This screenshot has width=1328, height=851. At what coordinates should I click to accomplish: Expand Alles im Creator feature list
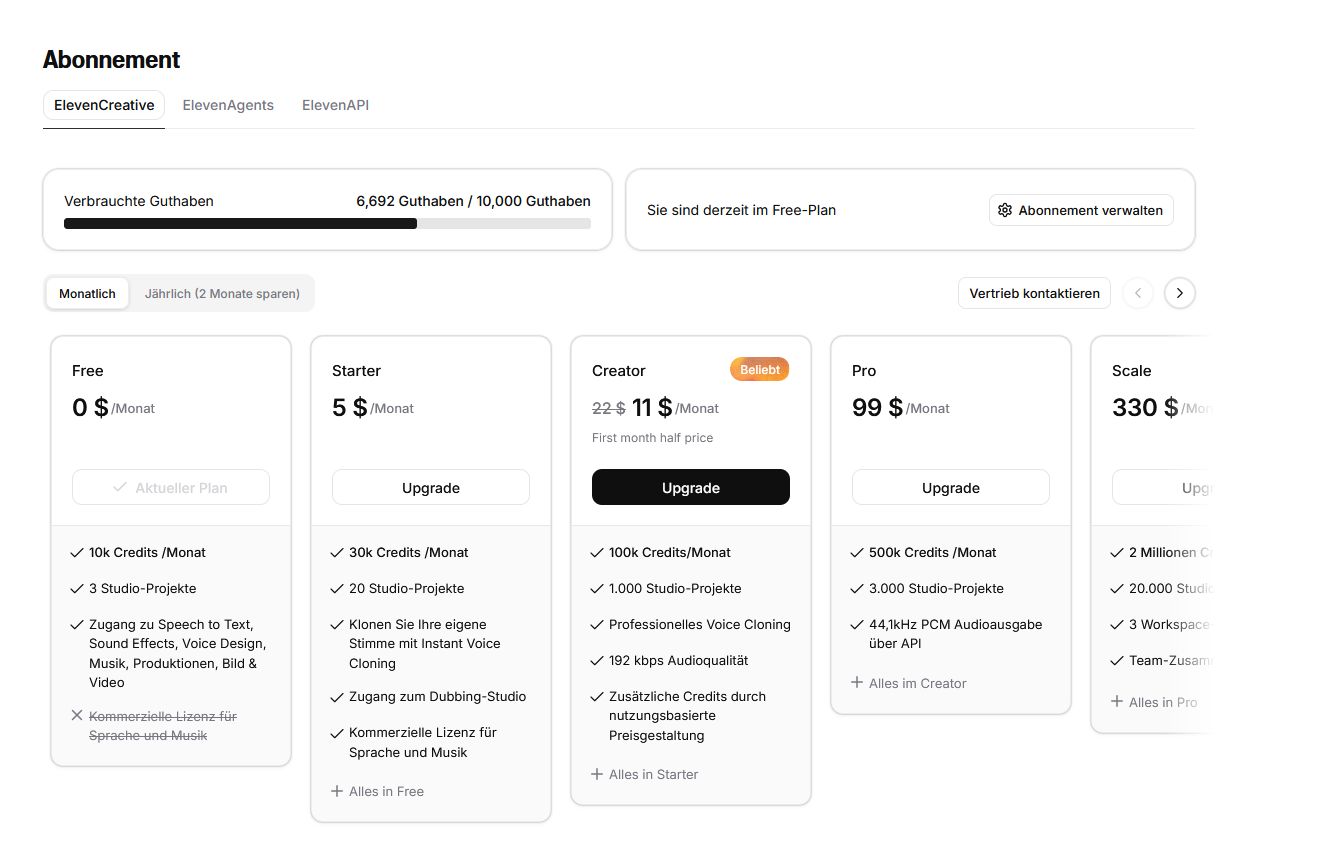coord(909,683)
